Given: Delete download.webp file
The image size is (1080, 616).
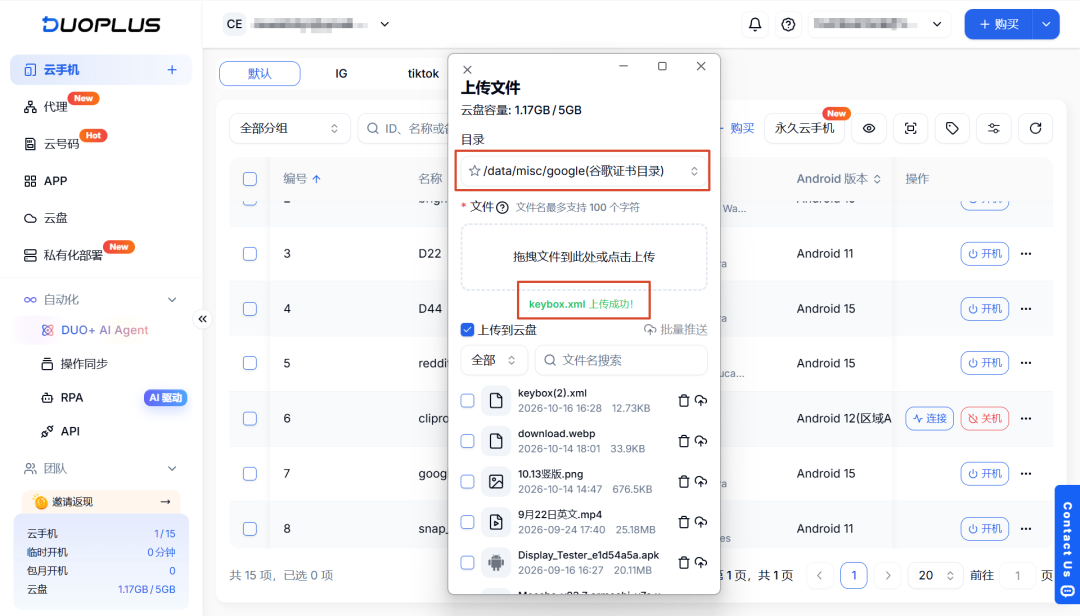Looking at the screenshot, I should pos(683,441).
